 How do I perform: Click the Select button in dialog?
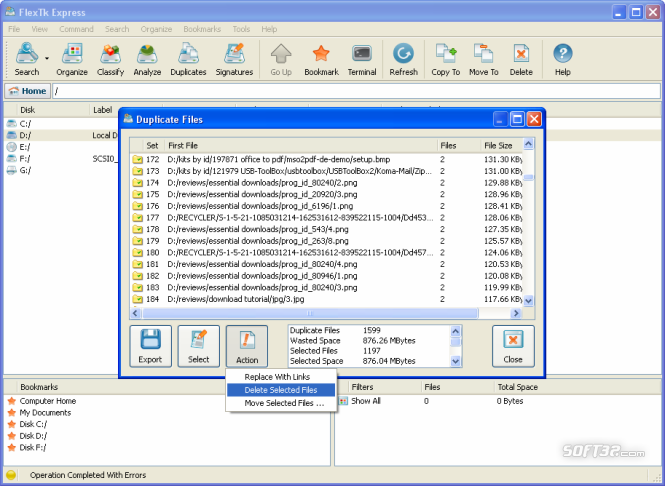[x=198, y=346]
